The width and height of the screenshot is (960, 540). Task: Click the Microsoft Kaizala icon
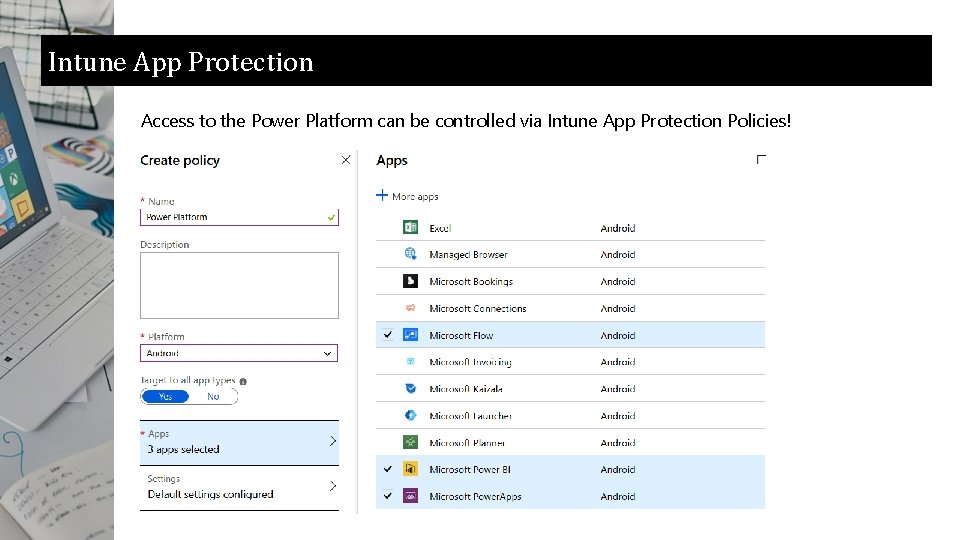coord(410,388)
